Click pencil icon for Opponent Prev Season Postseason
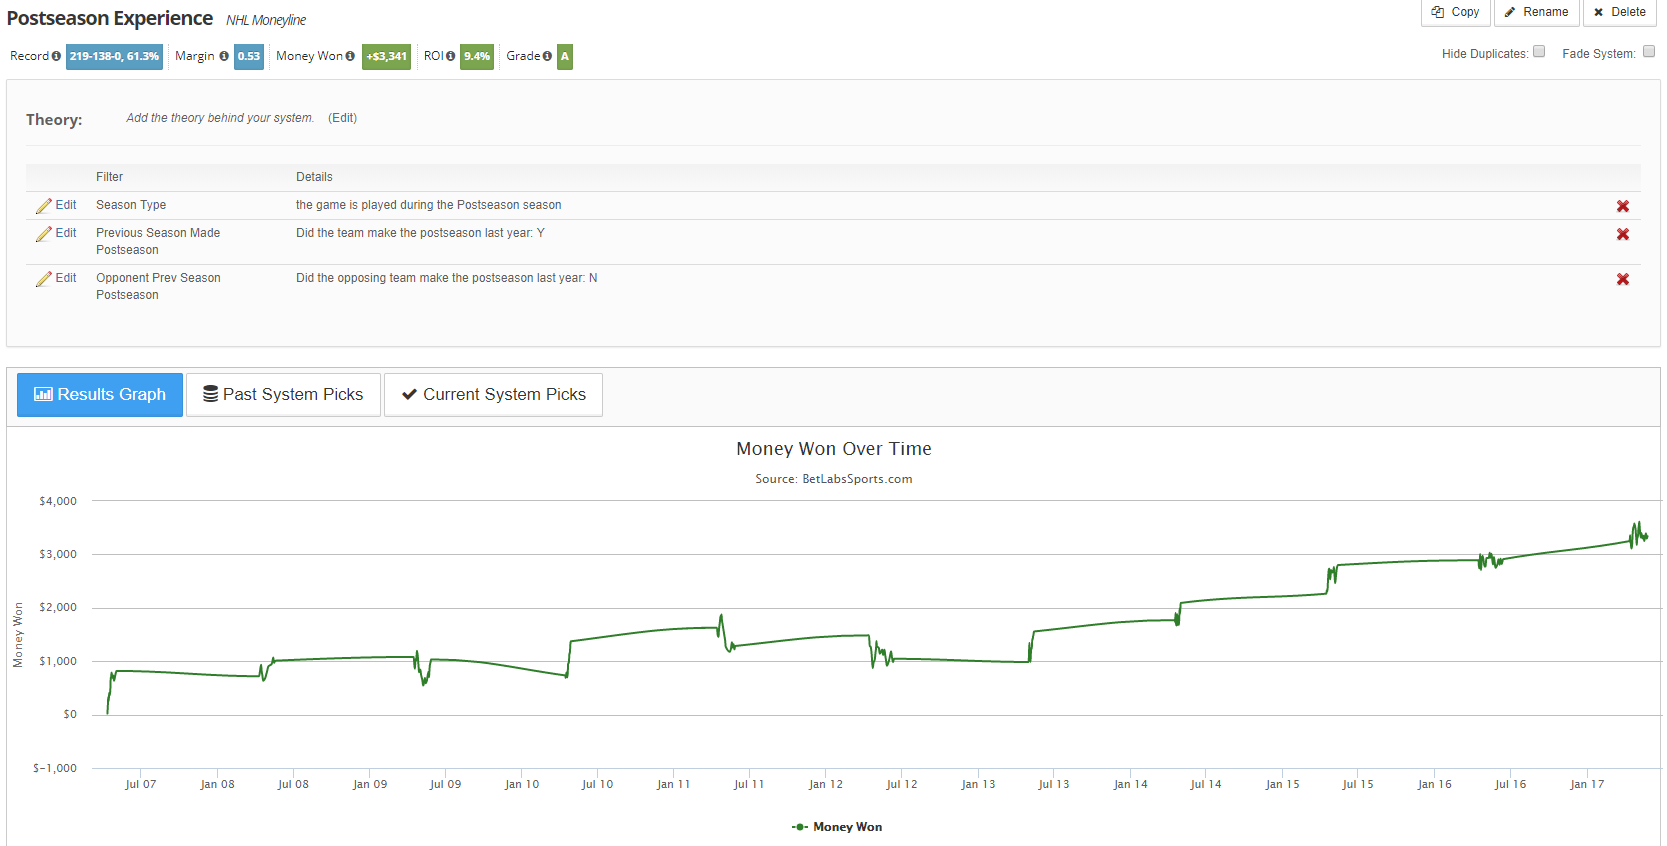The height and width of the screenshot is (846, 1667). [x=43, y=279]
